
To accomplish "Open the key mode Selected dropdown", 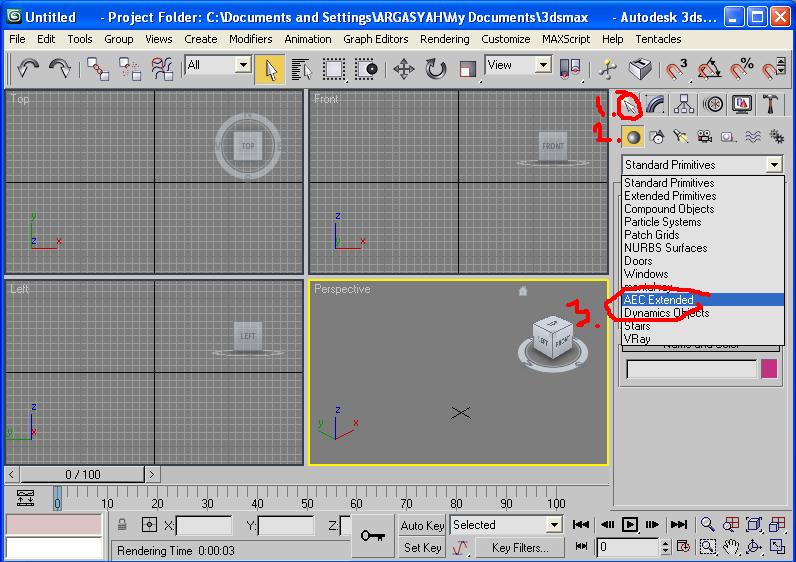I will tap(554, 524).
